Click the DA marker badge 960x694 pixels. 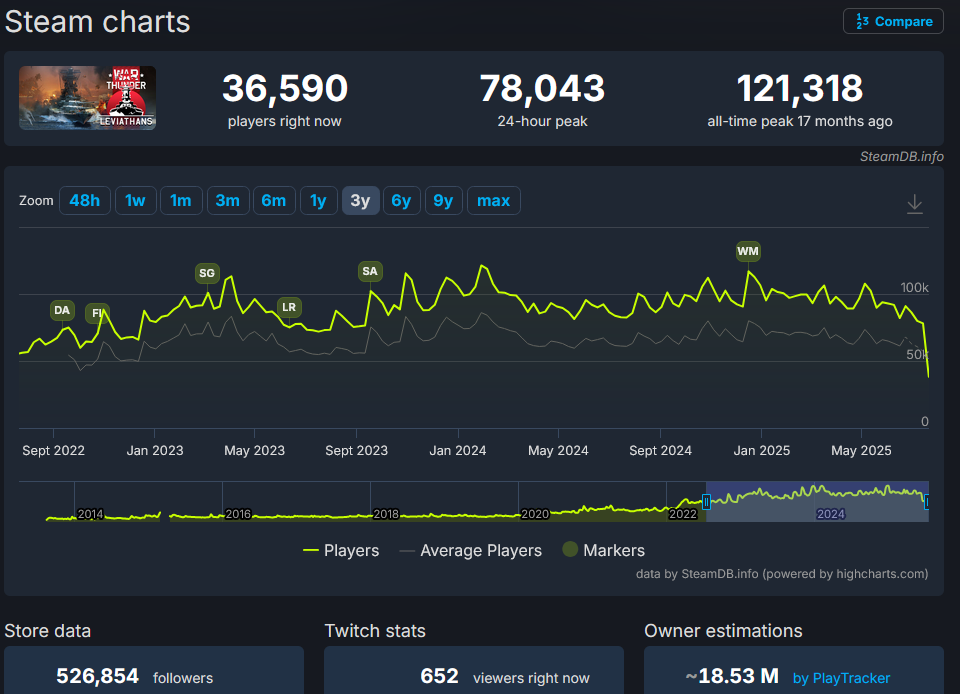[x=62, y=310]
